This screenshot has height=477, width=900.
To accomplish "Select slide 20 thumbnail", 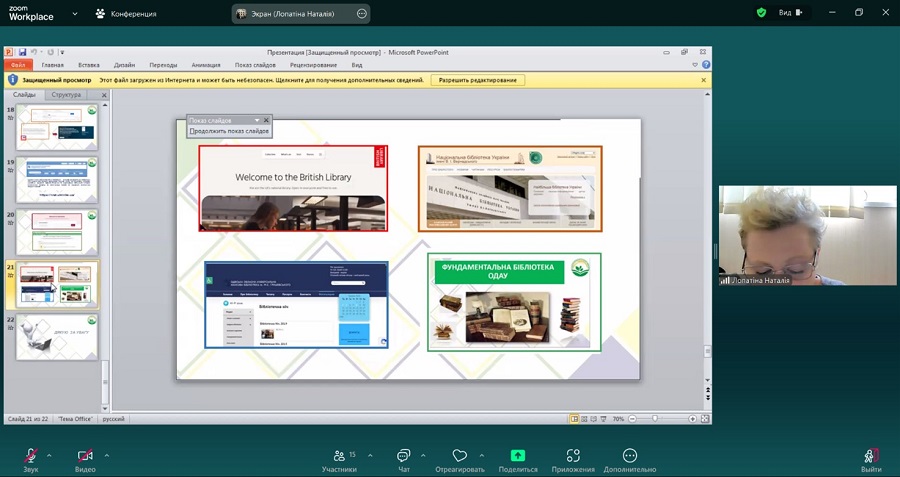I will click(x=57, y=232).
